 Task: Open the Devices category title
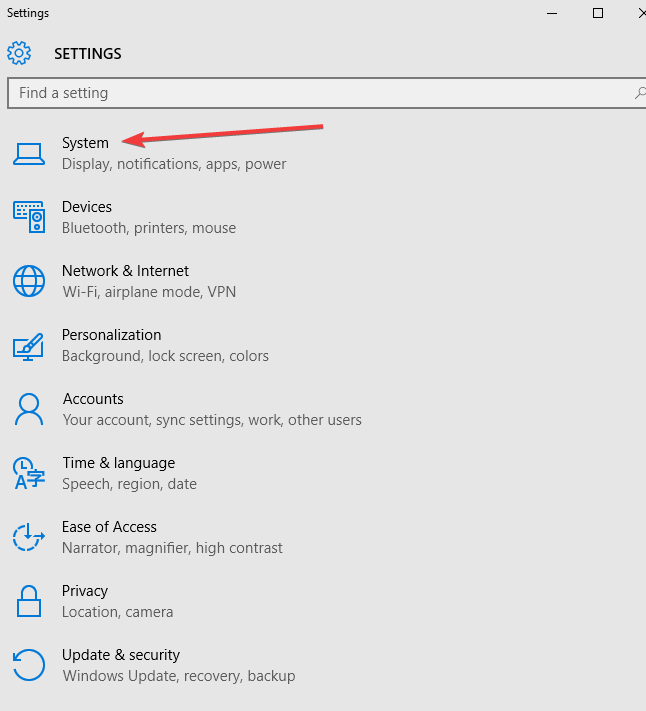click(87, 207)
